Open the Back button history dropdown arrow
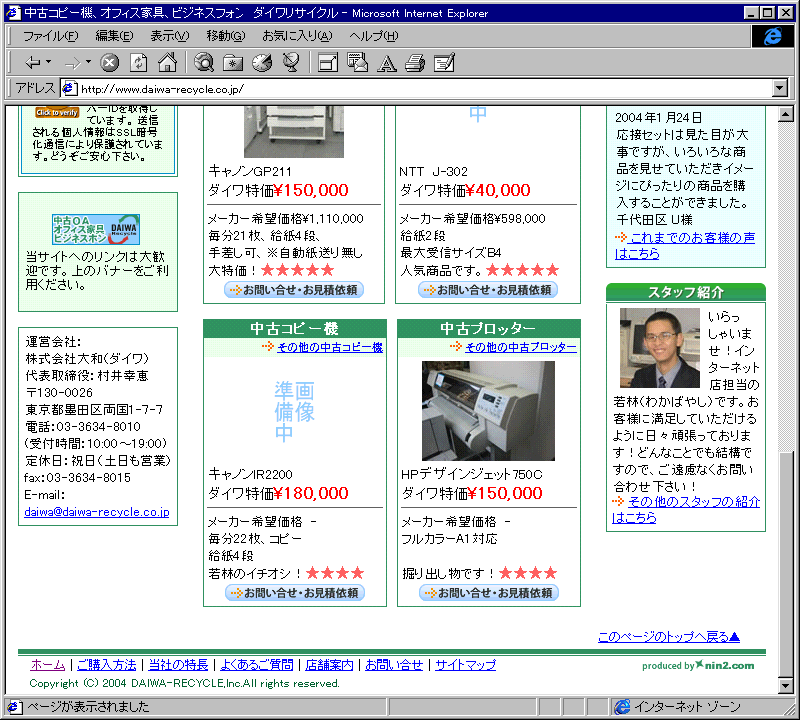Image resolution: width=800 pixels, height=720 pixels. tap(48, 62)
